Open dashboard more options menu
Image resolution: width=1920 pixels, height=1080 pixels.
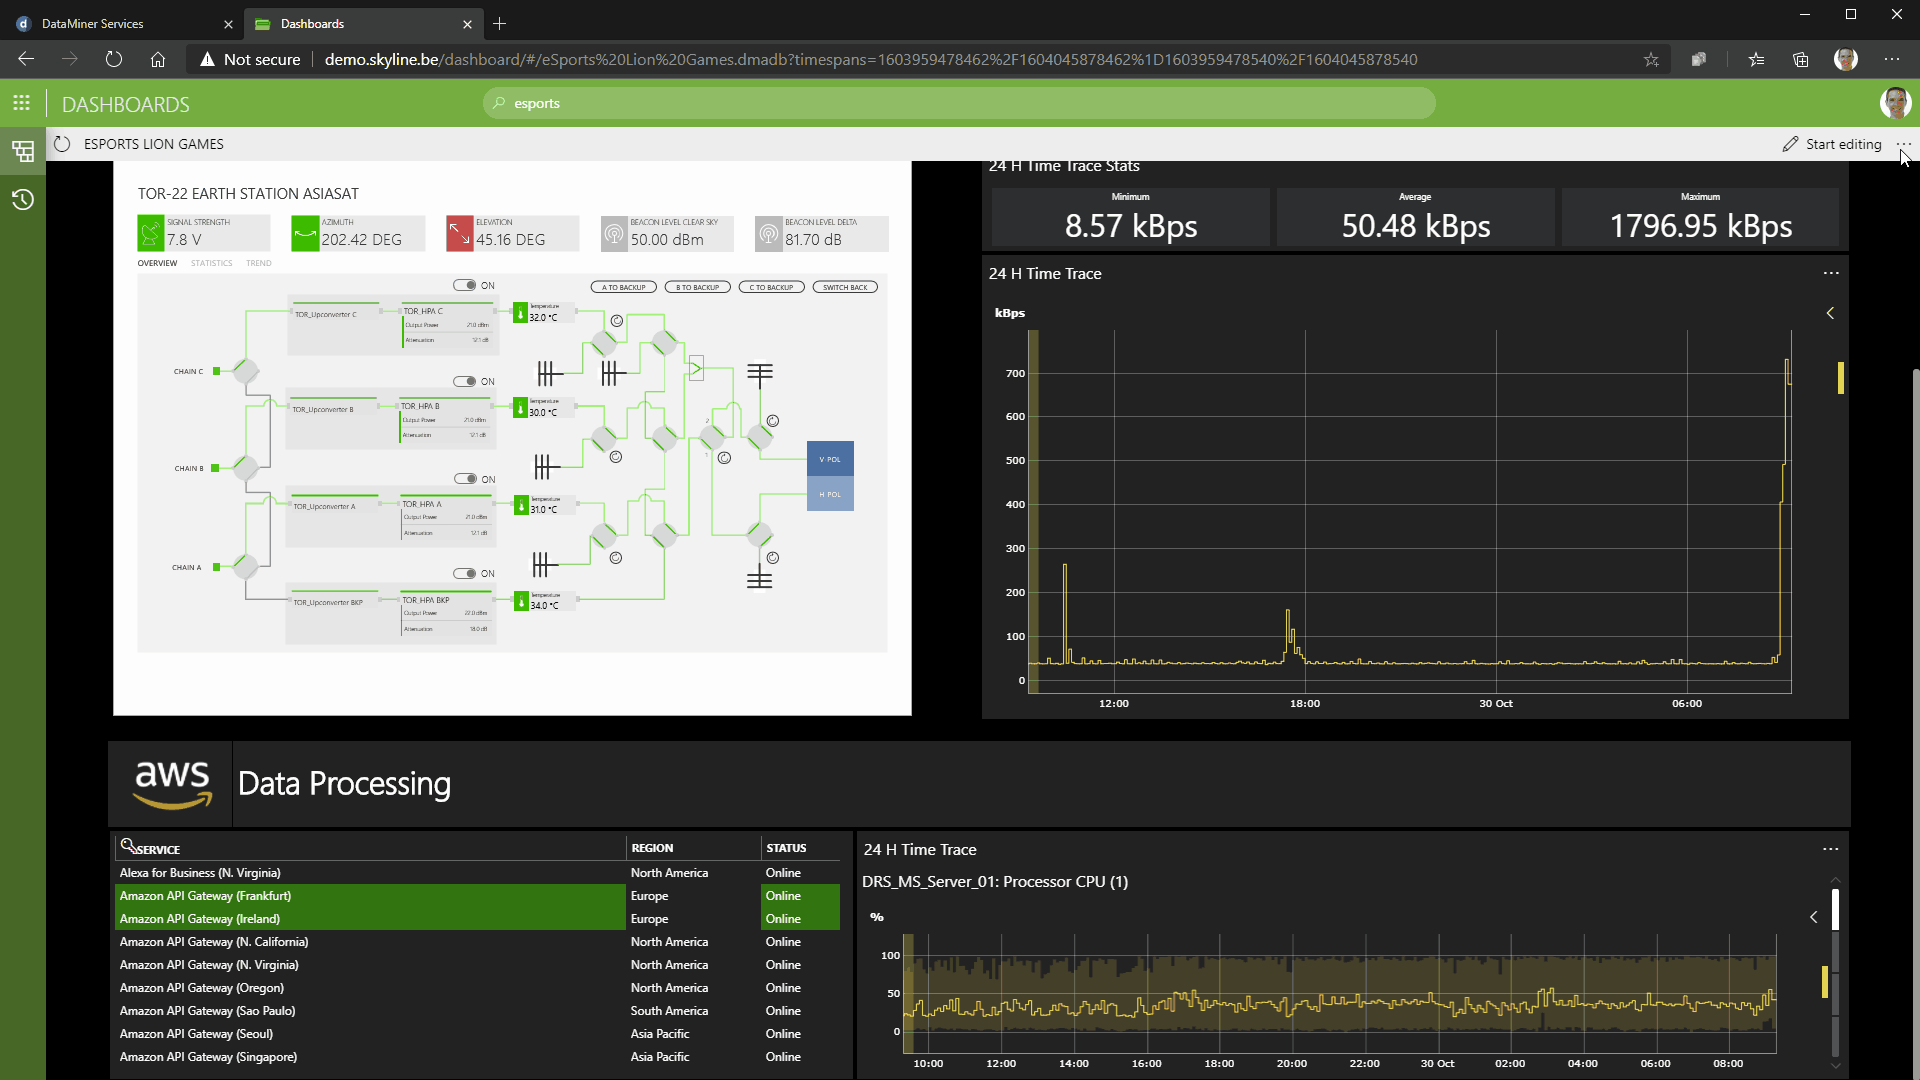(1903, 144)
